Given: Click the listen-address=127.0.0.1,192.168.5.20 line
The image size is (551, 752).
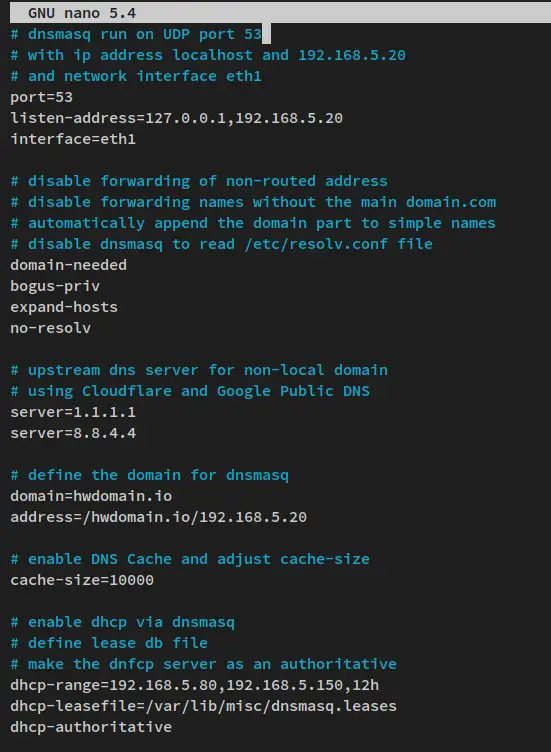Looking at the screenshot, I should pyautogui.click(x=176, y=118).
